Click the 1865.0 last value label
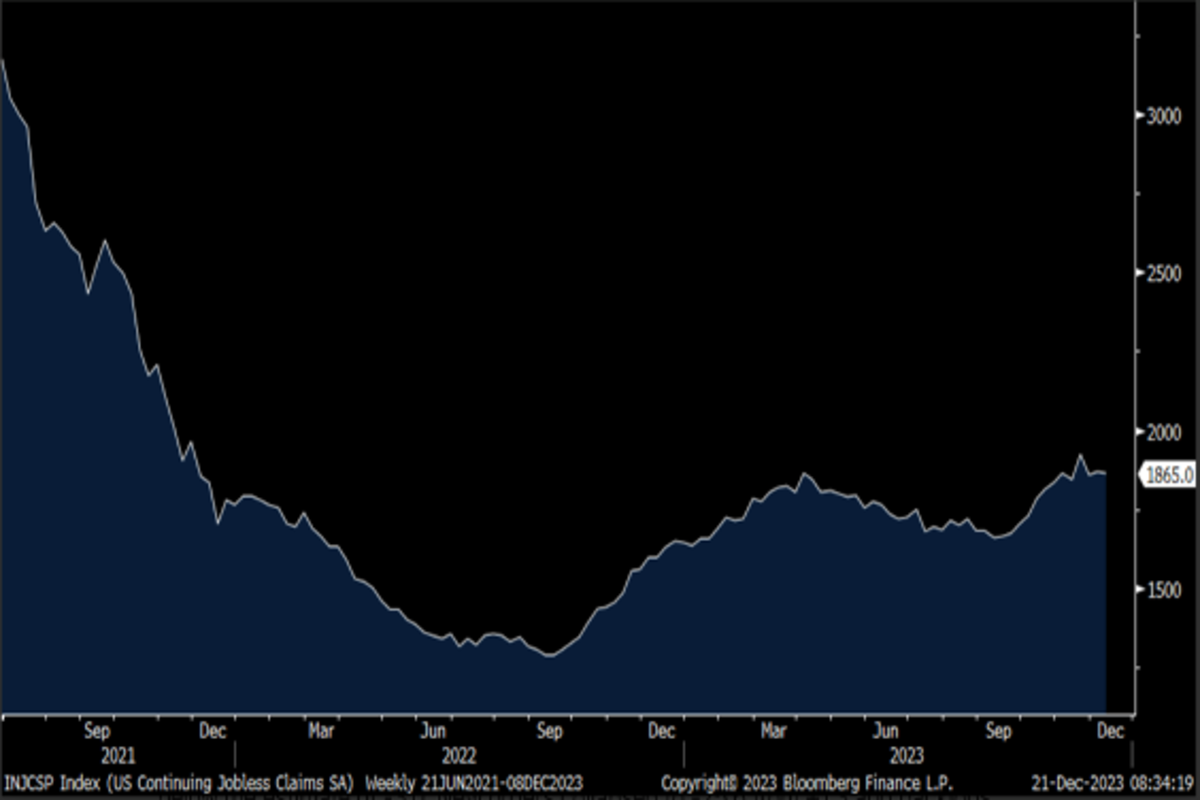This screenshot has height=800, width=1200. coord(1168,475)
